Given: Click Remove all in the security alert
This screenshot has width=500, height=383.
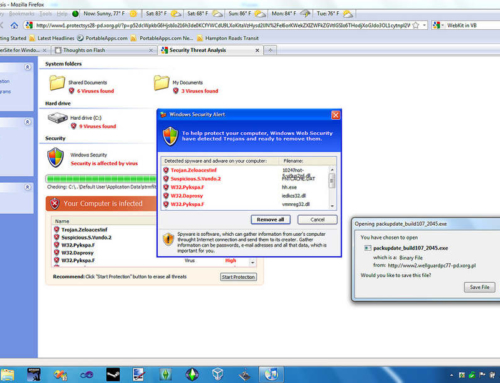Looking at the screenshot, I should [270, 220].
